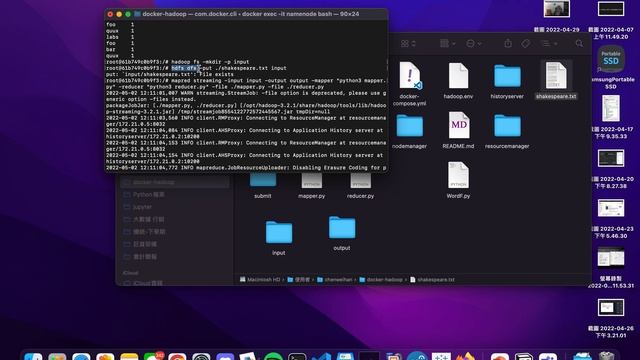This screenshot has height=360, width=640.
Task: Select the input folder in Finder
Action: click(279, 238)
